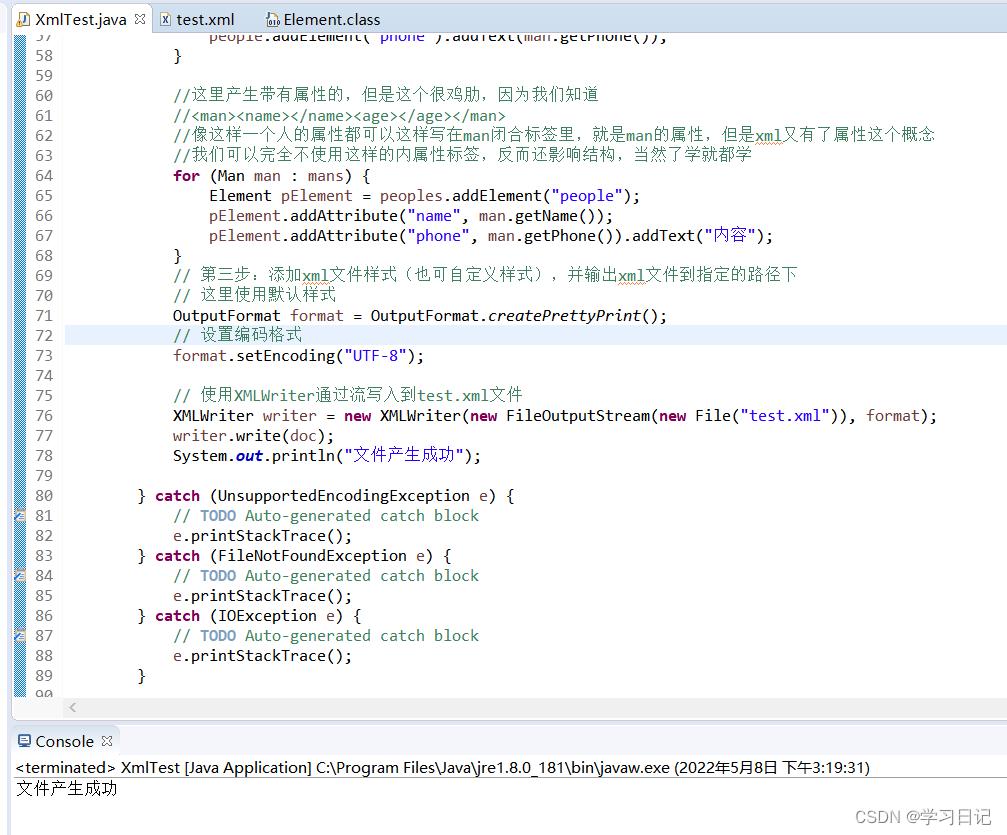Click the '文件产生成功' output in Console
Viewport: 1007px width, 835px height.
tap(67, 788)
